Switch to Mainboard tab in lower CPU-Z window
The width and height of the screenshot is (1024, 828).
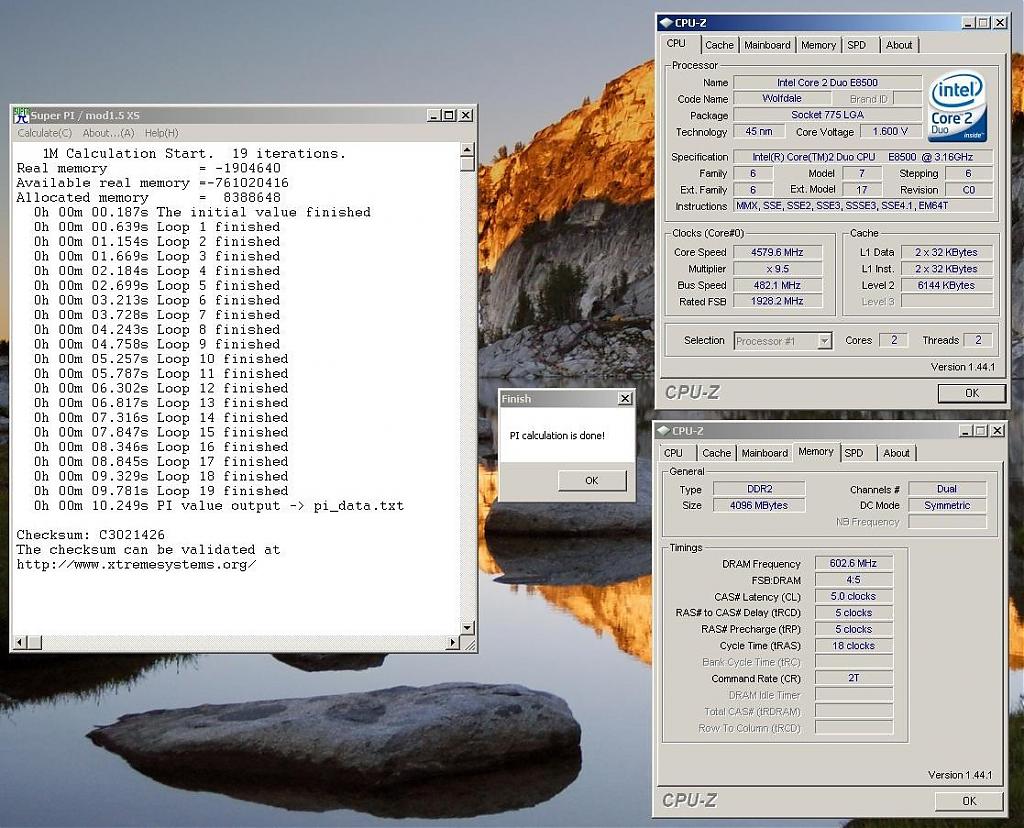pos(764,453)
